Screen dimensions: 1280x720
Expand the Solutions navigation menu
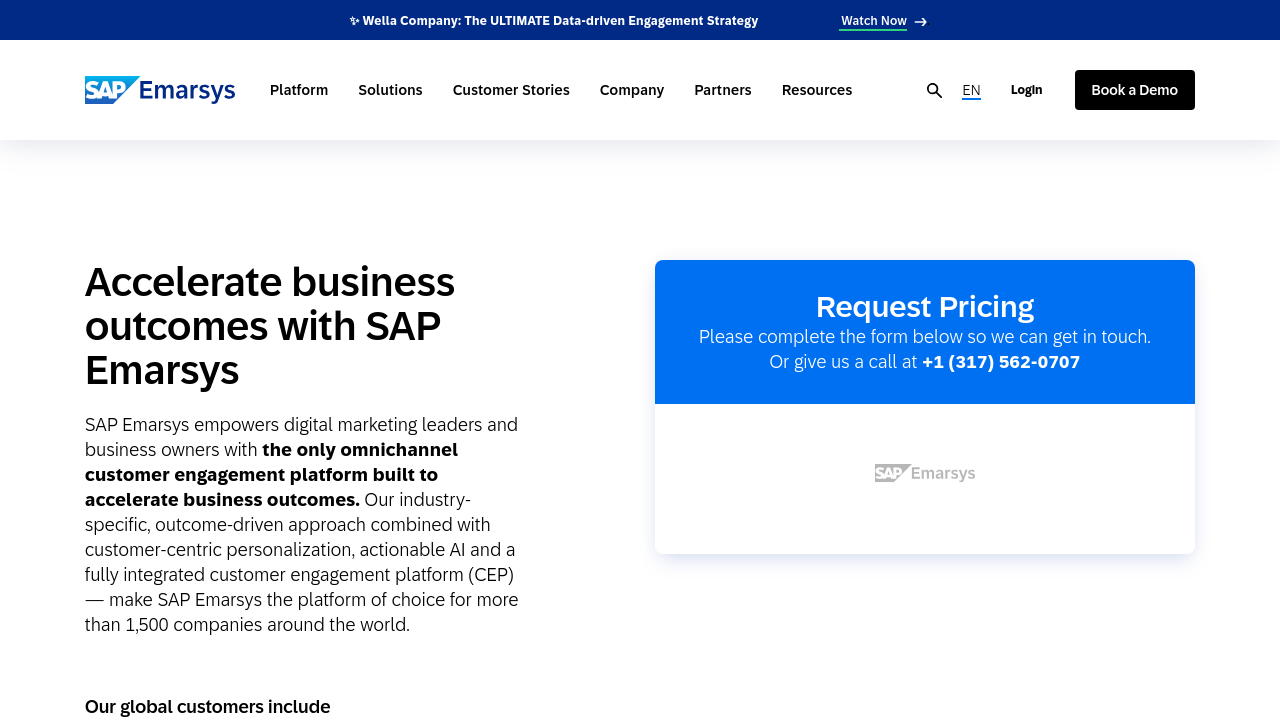click(x=390, y=90)
